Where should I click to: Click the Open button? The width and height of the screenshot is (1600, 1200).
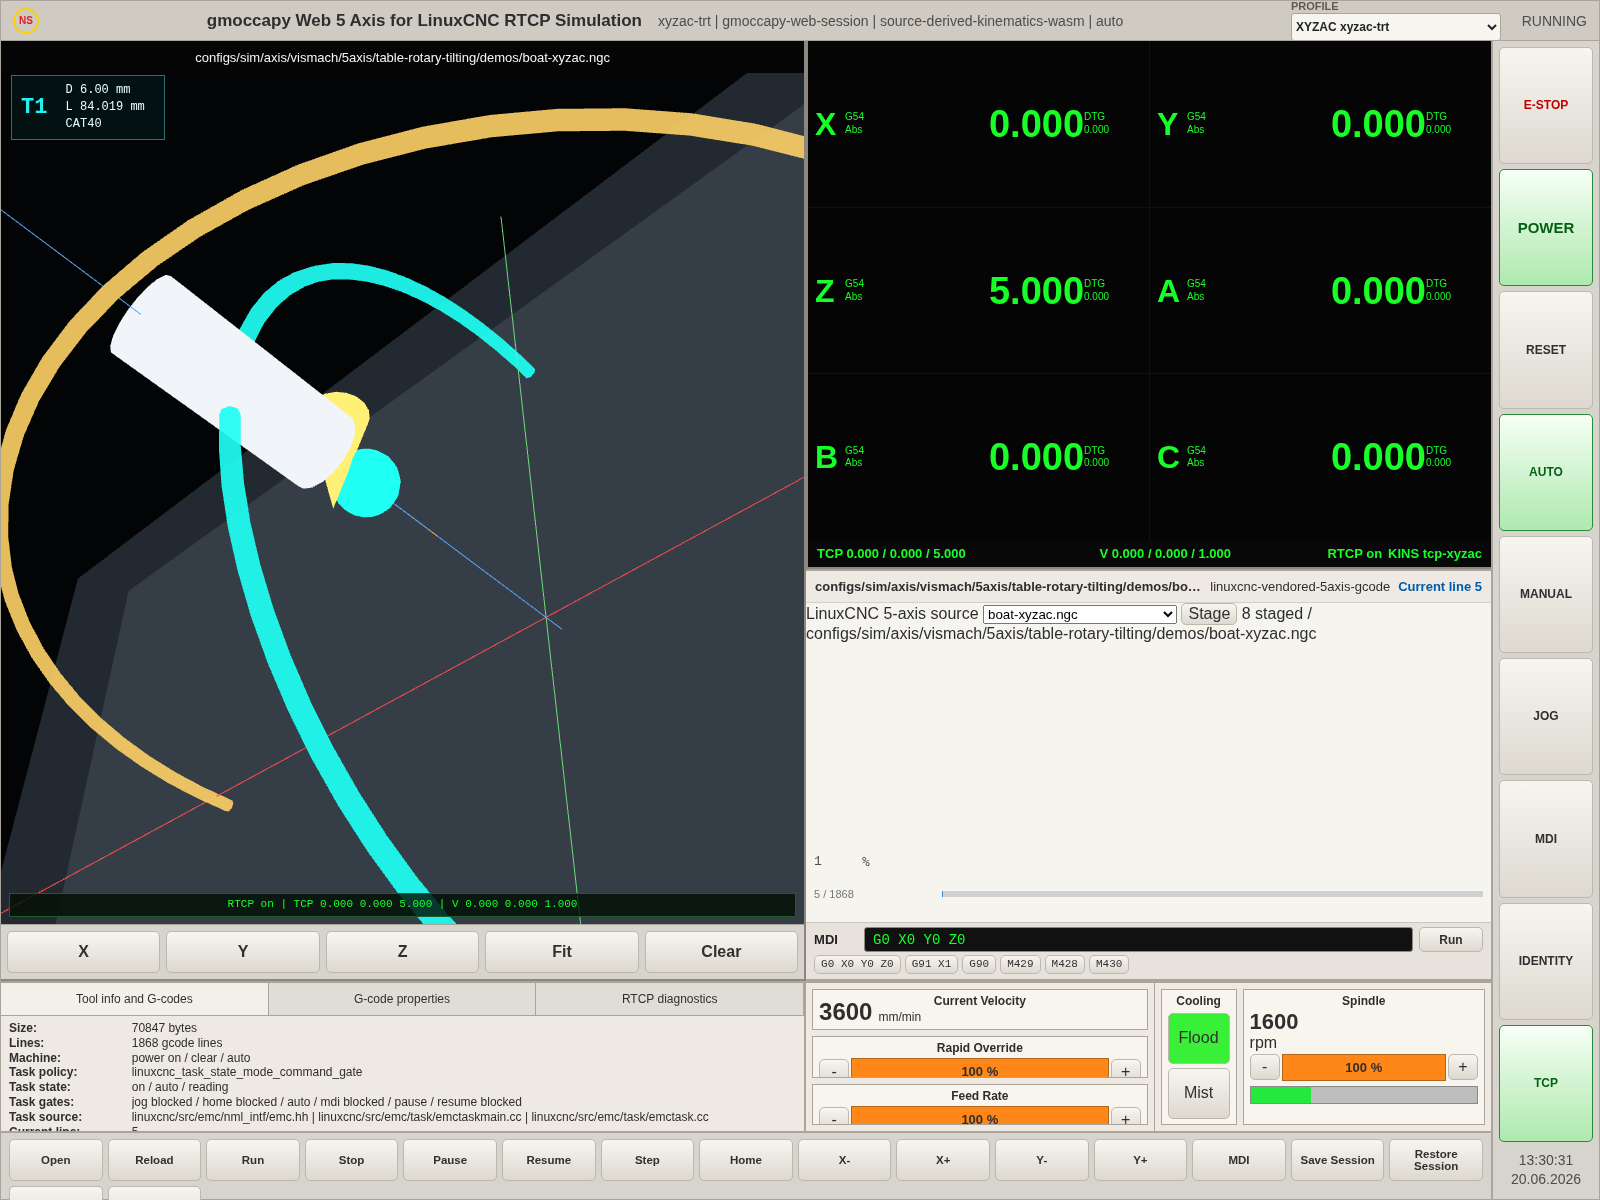(56, 1160)
